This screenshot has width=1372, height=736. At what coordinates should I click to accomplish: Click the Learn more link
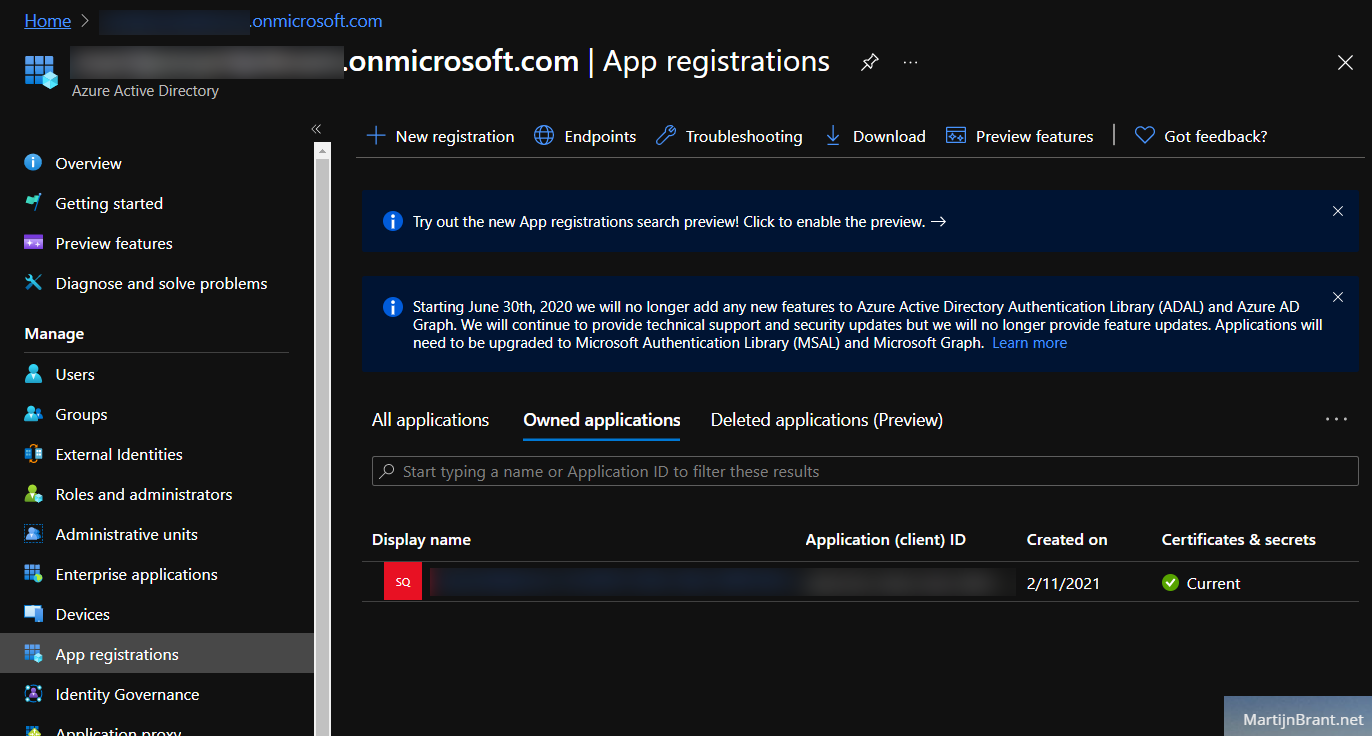point(1029,343)
